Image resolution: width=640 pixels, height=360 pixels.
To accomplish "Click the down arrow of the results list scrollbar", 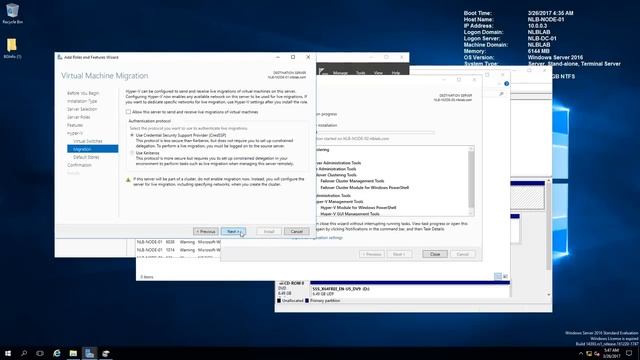I will 471,213.
